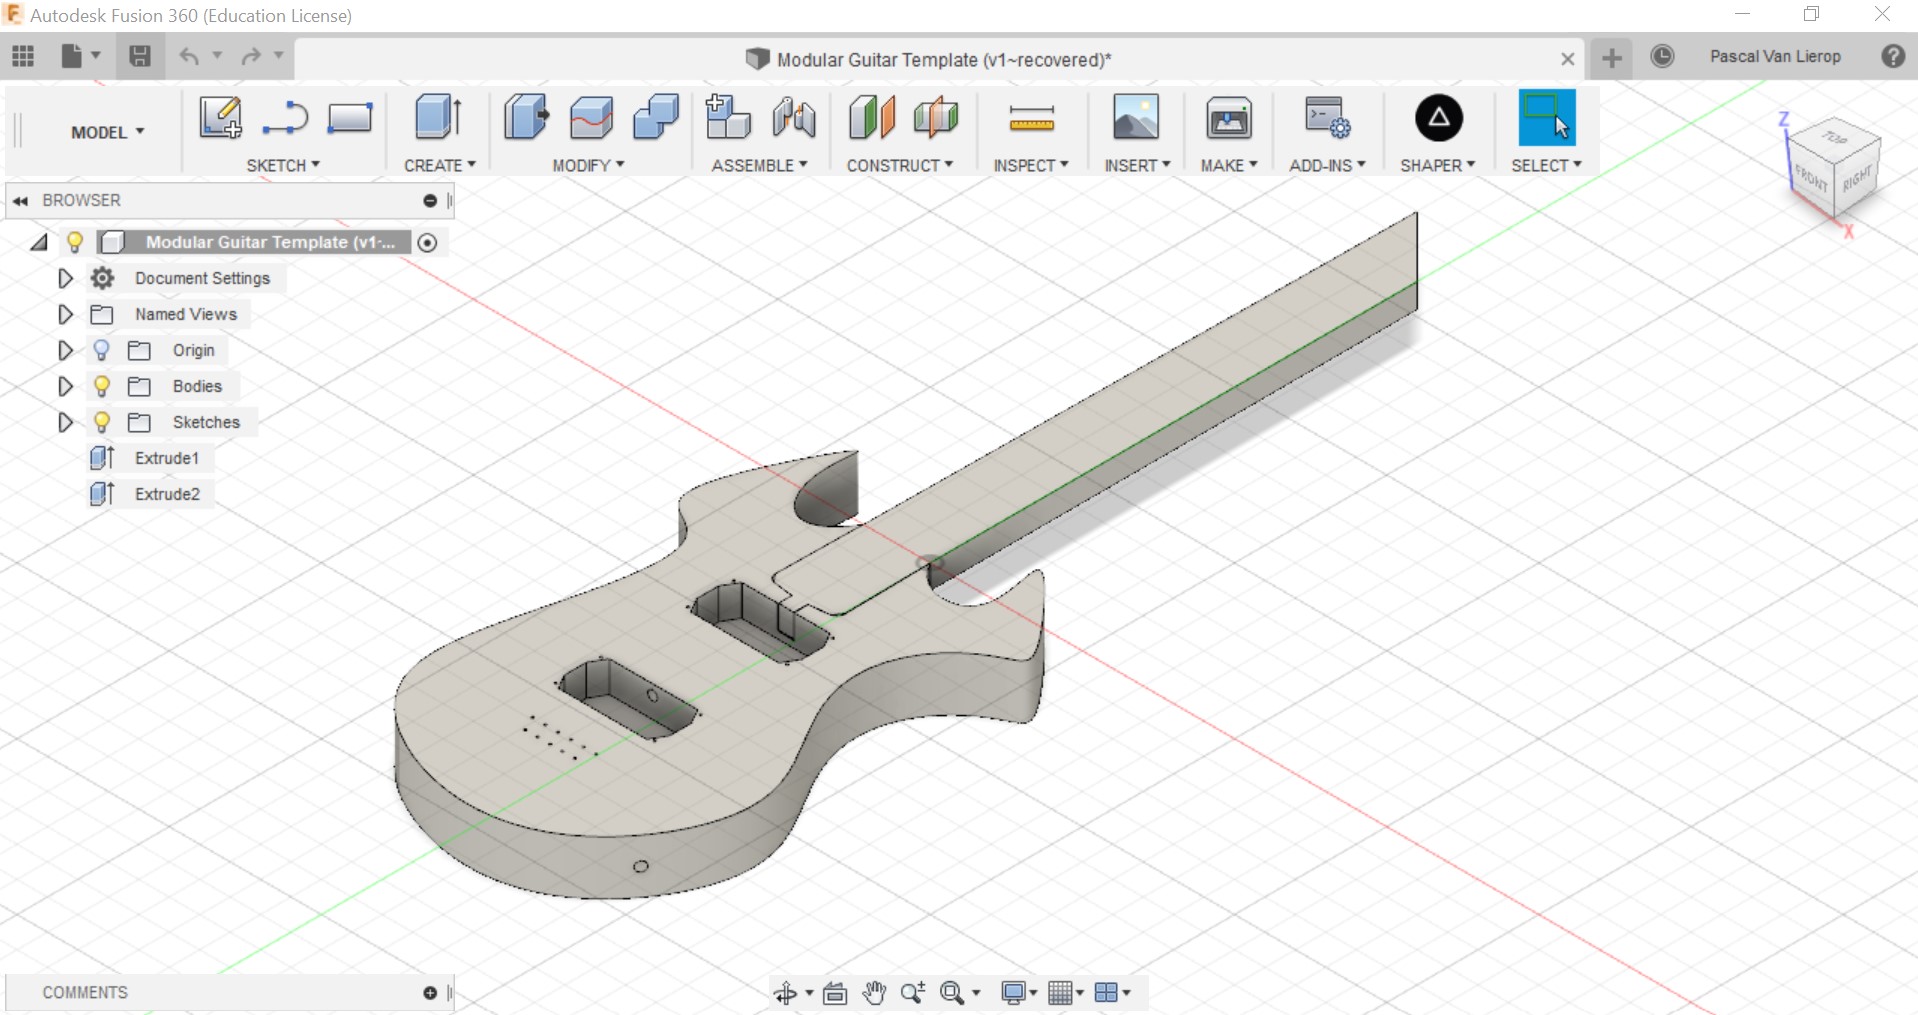Open the SHAPER menu
Screen dimensions: 1918x1015
point(1437,165)
